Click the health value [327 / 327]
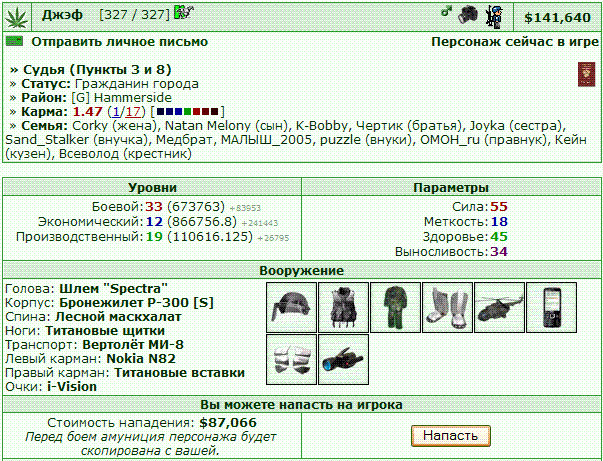Image resolution: width=603 pixels, height=461 pixels. tap(134, 15)
